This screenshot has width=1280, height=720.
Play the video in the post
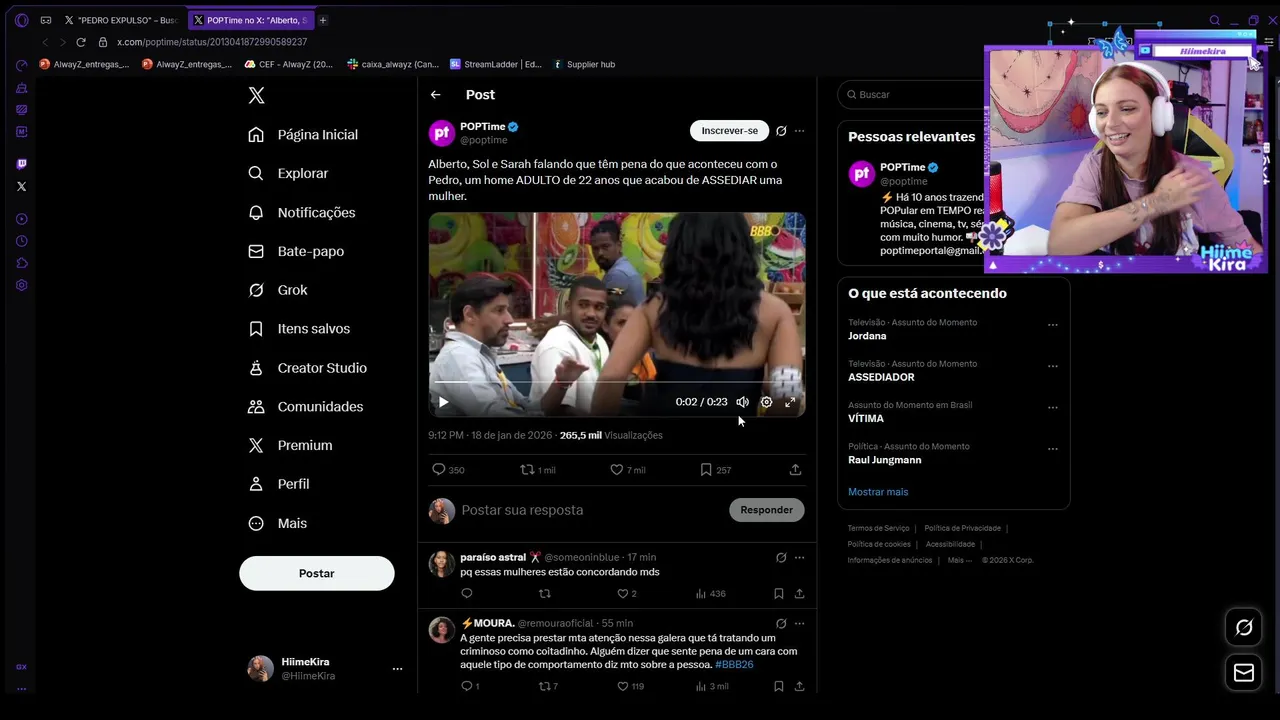click(443, 402)
